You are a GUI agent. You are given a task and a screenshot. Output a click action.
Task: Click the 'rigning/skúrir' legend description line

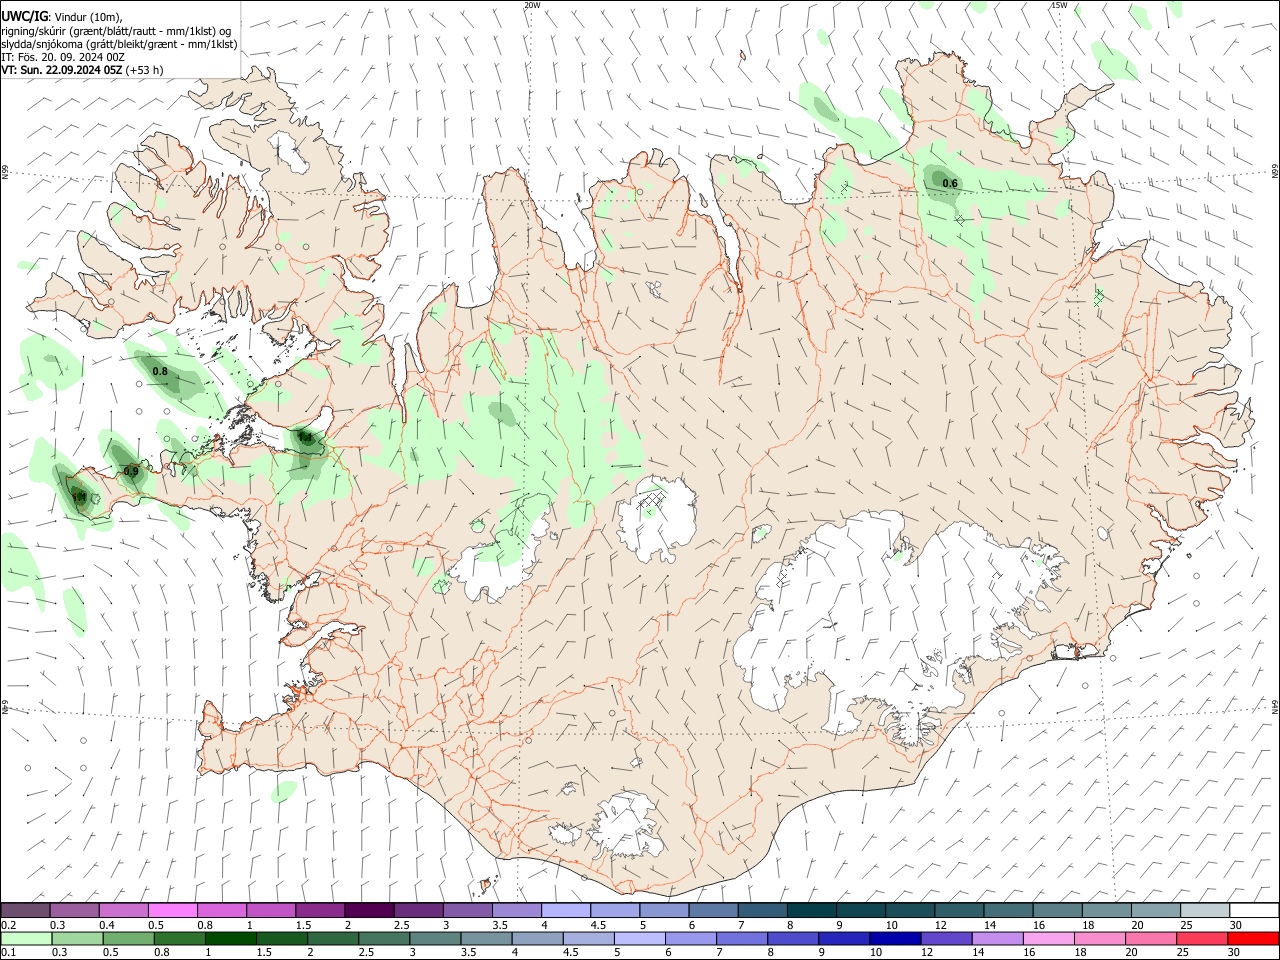tap(116, 31)
